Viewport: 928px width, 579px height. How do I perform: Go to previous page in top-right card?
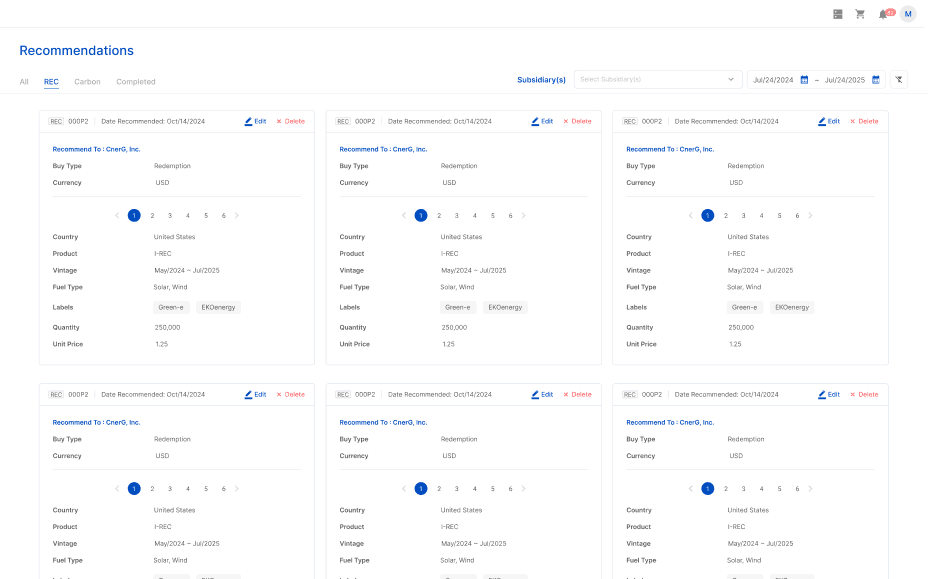(690, 215)
